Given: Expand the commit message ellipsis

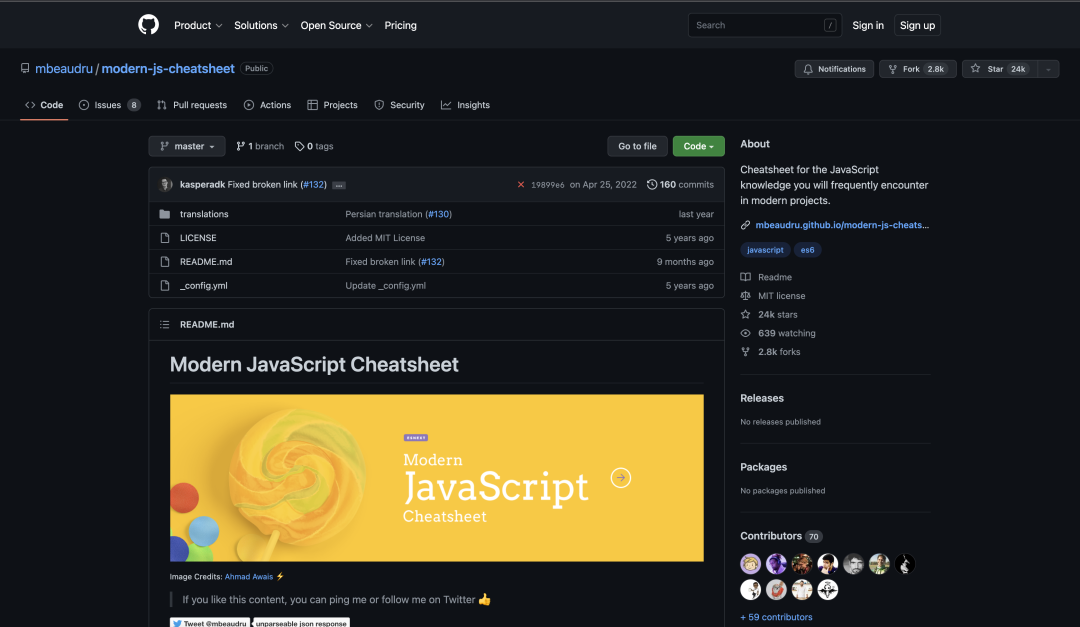Looking at the screenshot, I should pos(338,185).
